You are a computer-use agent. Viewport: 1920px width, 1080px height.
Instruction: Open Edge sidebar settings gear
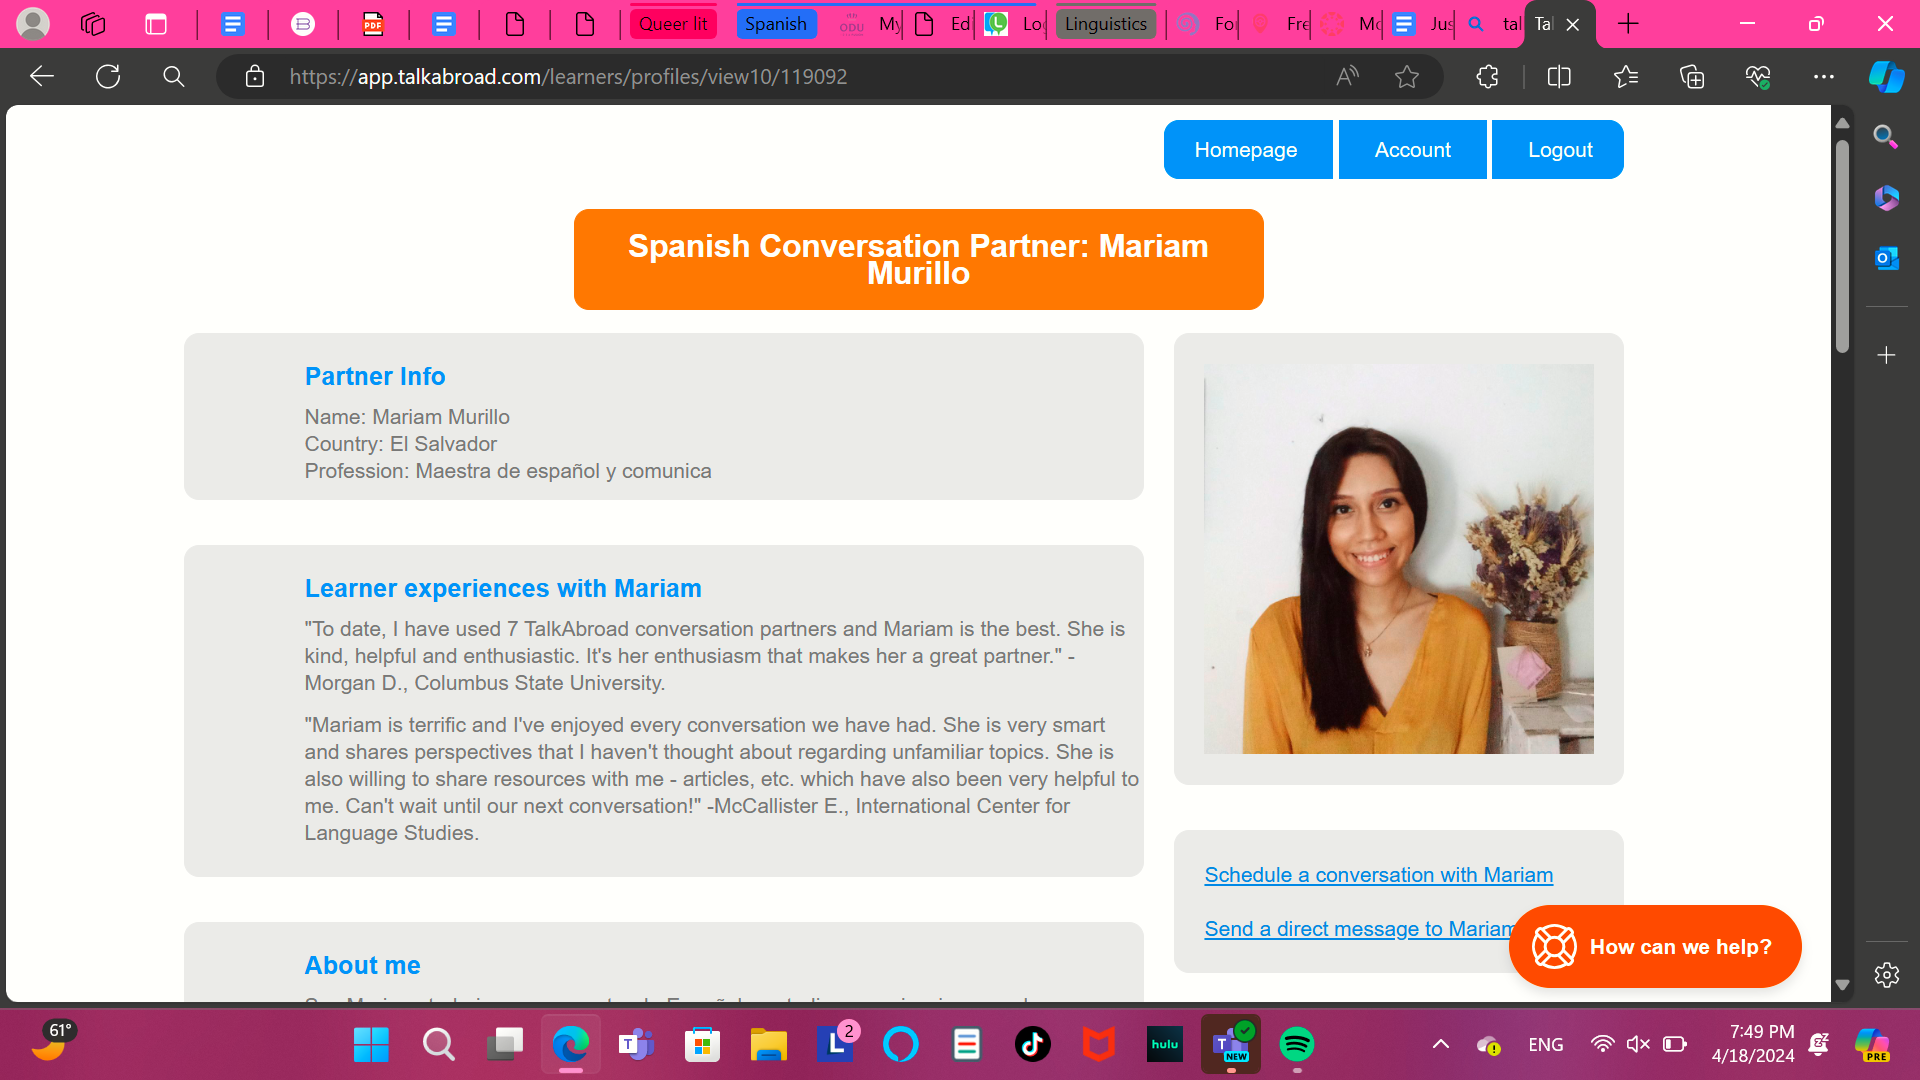[x=1886, y=975]
